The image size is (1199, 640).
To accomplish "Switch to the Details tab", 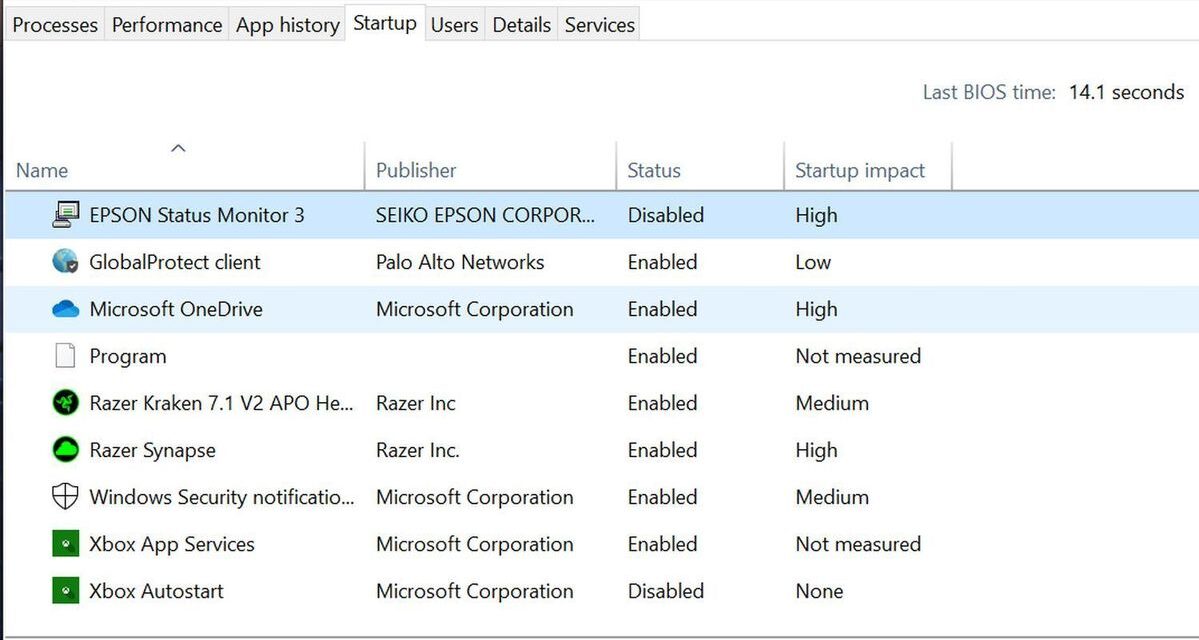I will pos(522,24).
